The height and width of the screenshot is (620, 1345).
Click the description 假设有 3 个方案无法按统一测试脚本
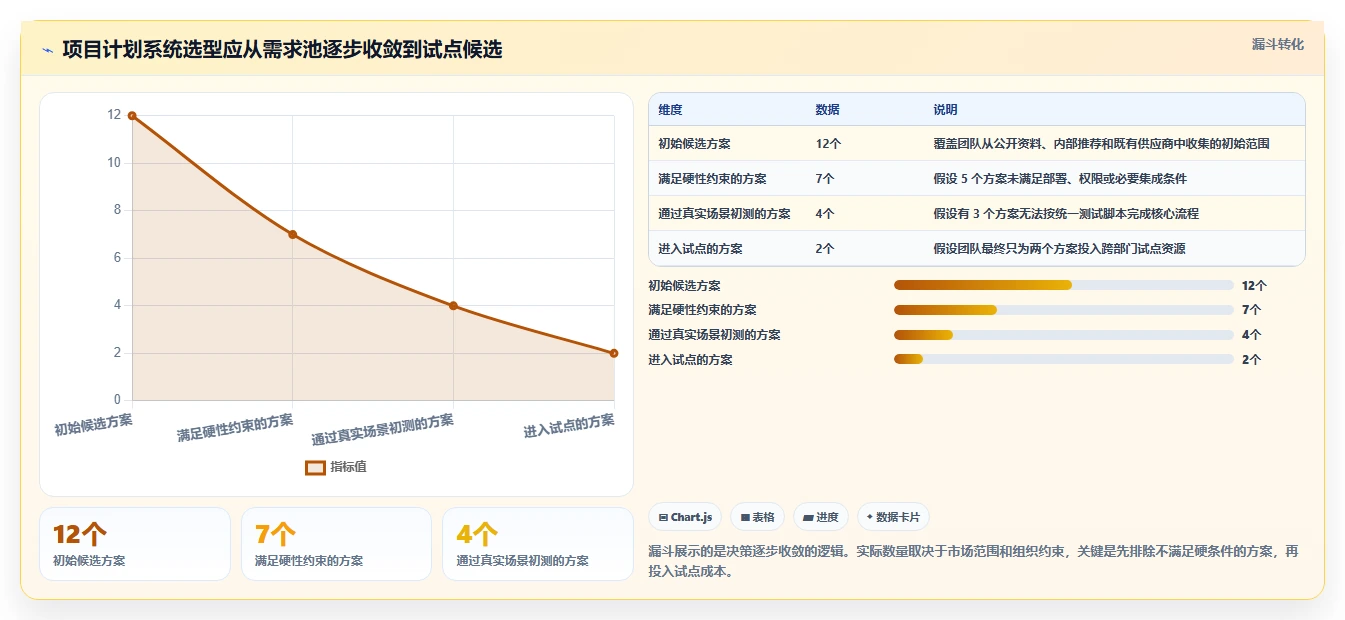click(1066, 214)
